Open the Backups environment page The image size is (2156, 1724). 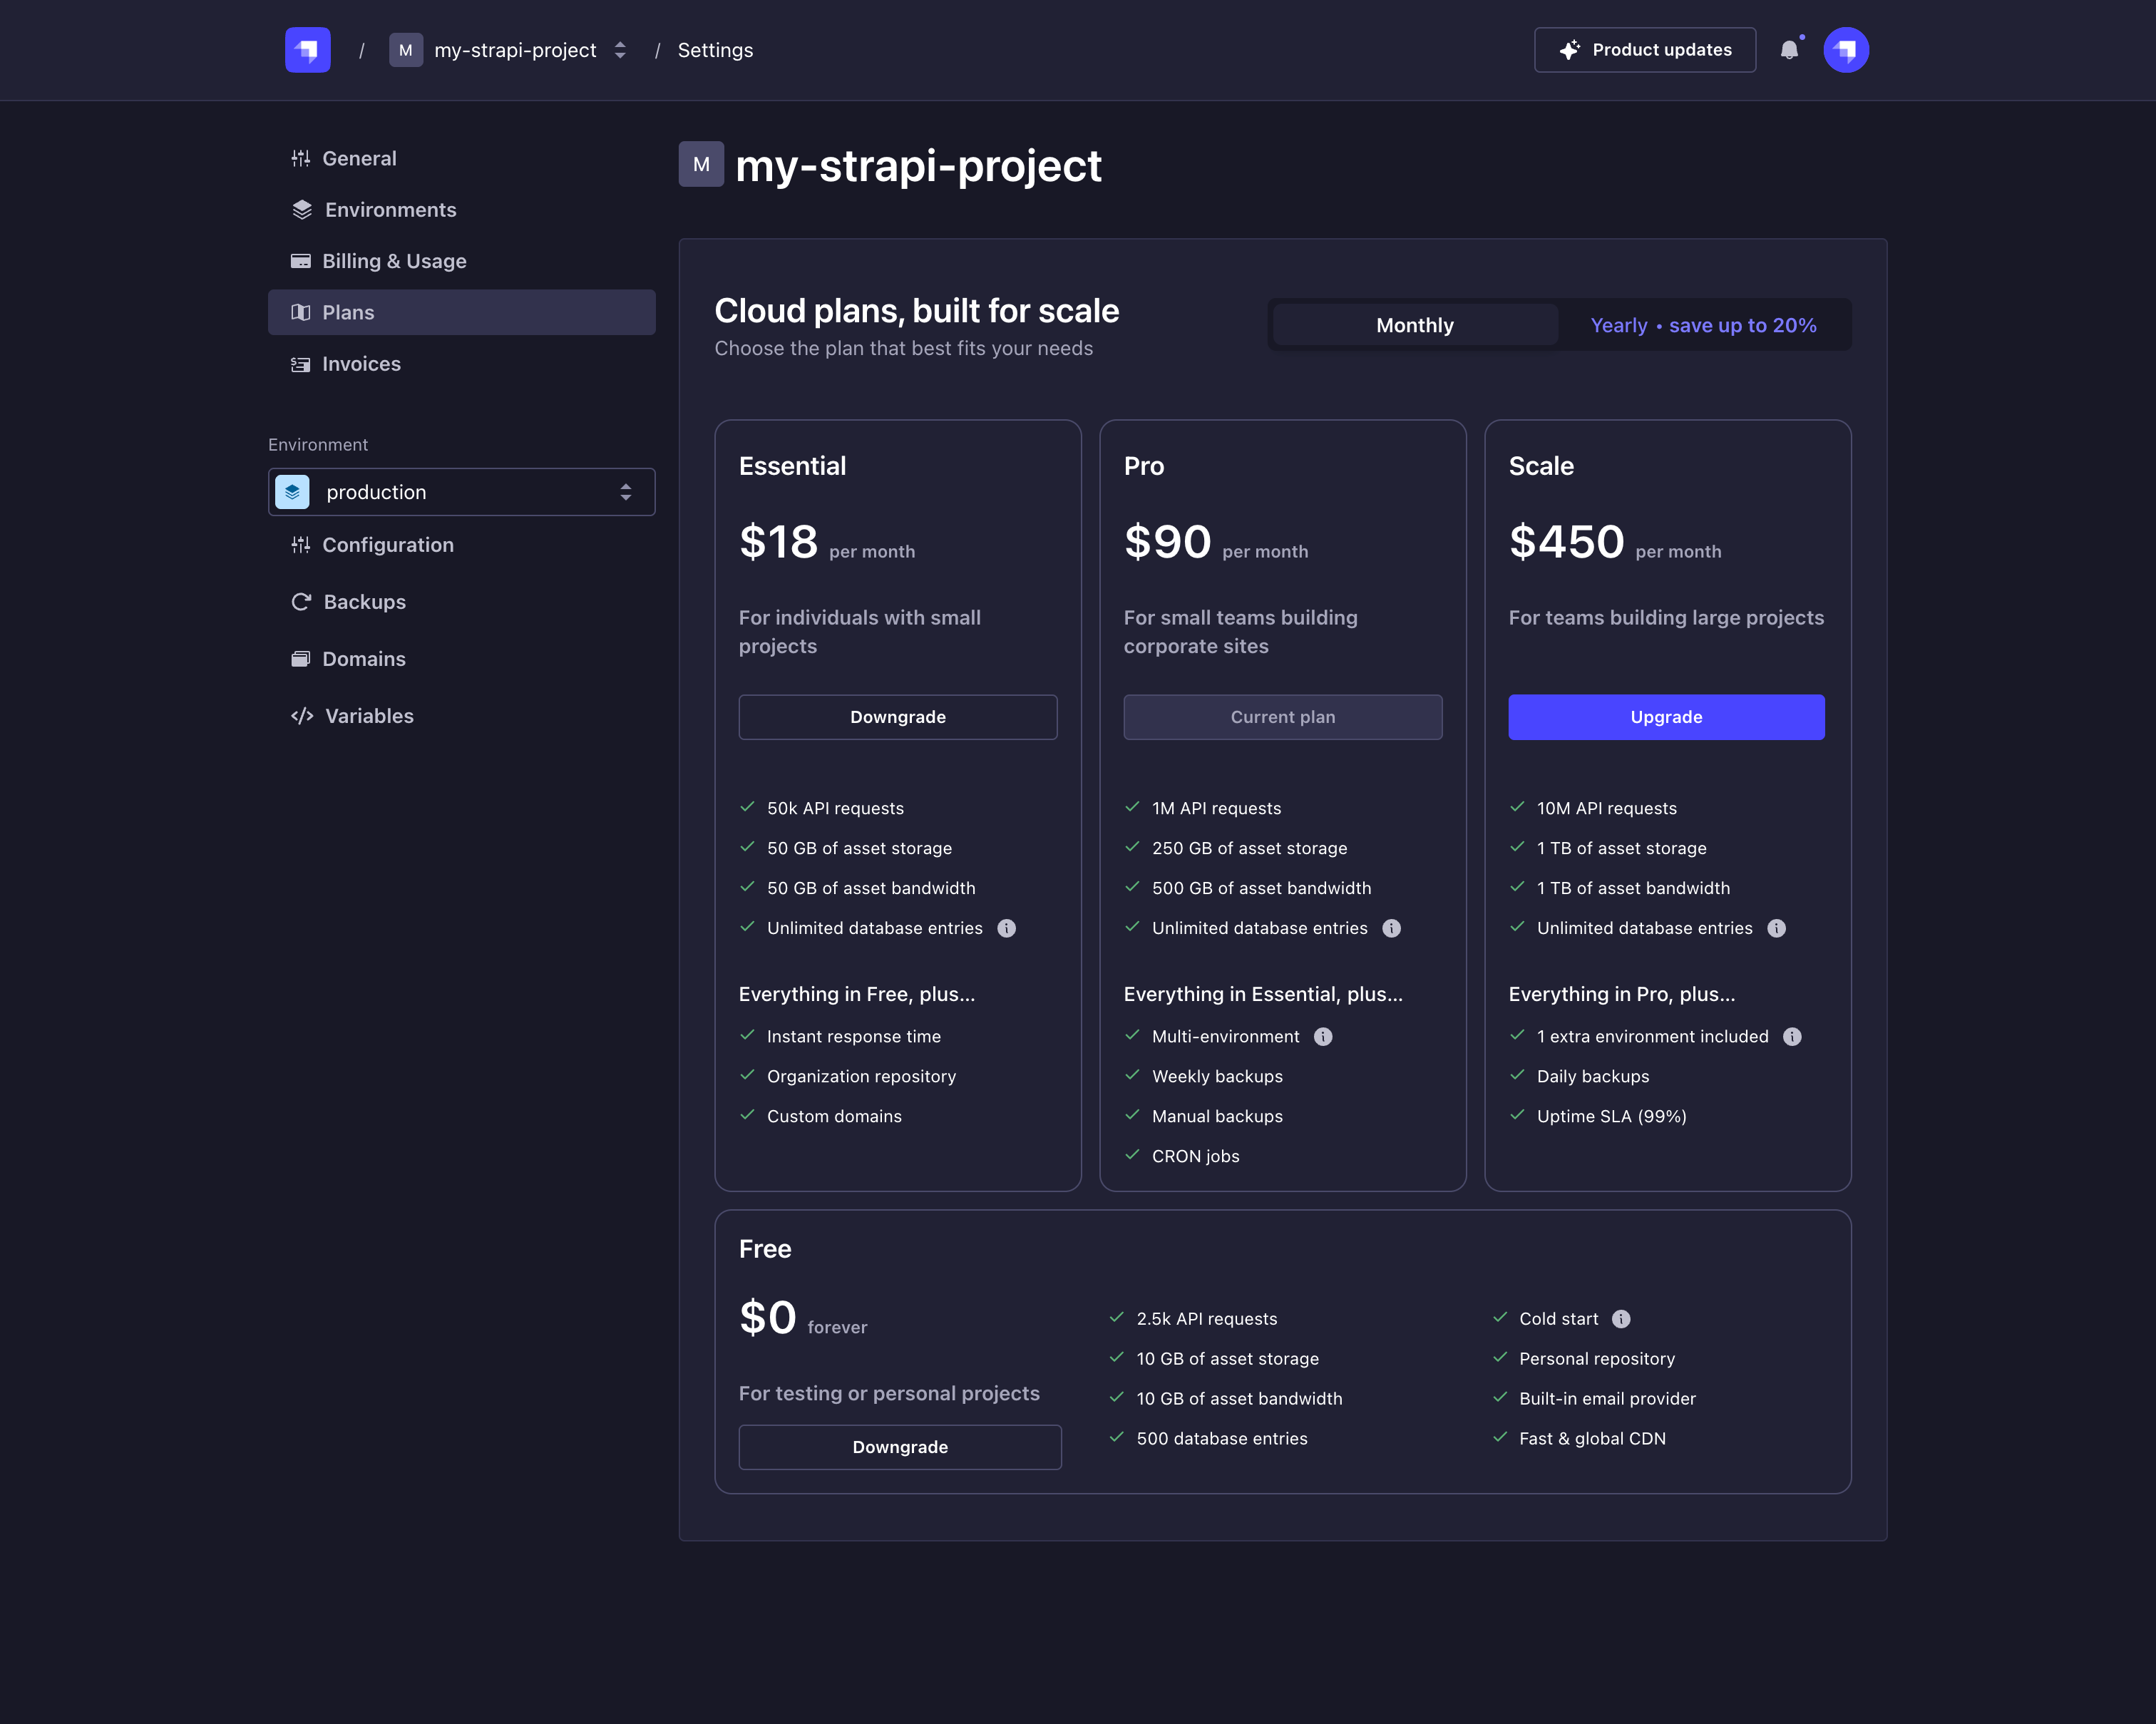pos(364,602)
